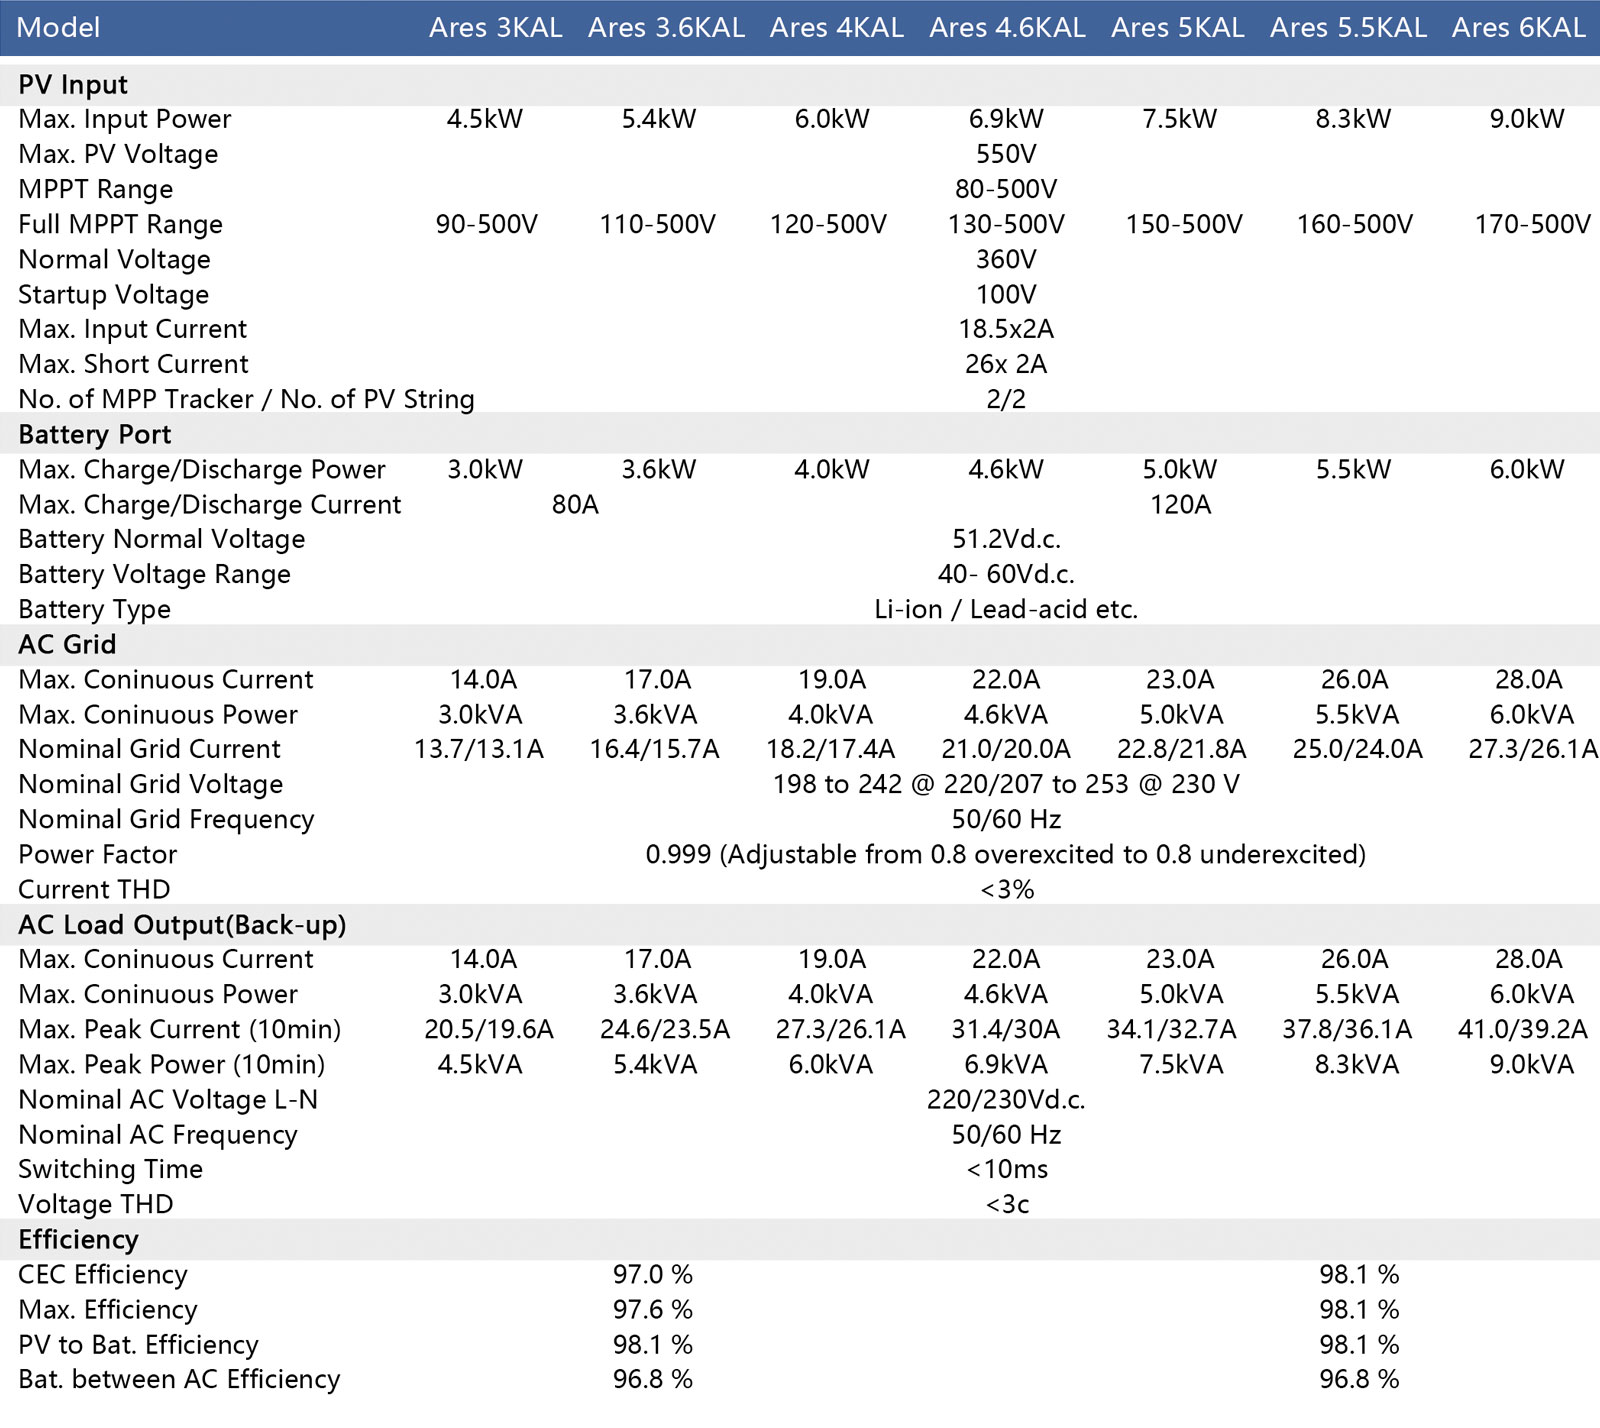Select the 'MPPT Range' row label
The image size is (1600, 1428).
(x=95, y=189)
